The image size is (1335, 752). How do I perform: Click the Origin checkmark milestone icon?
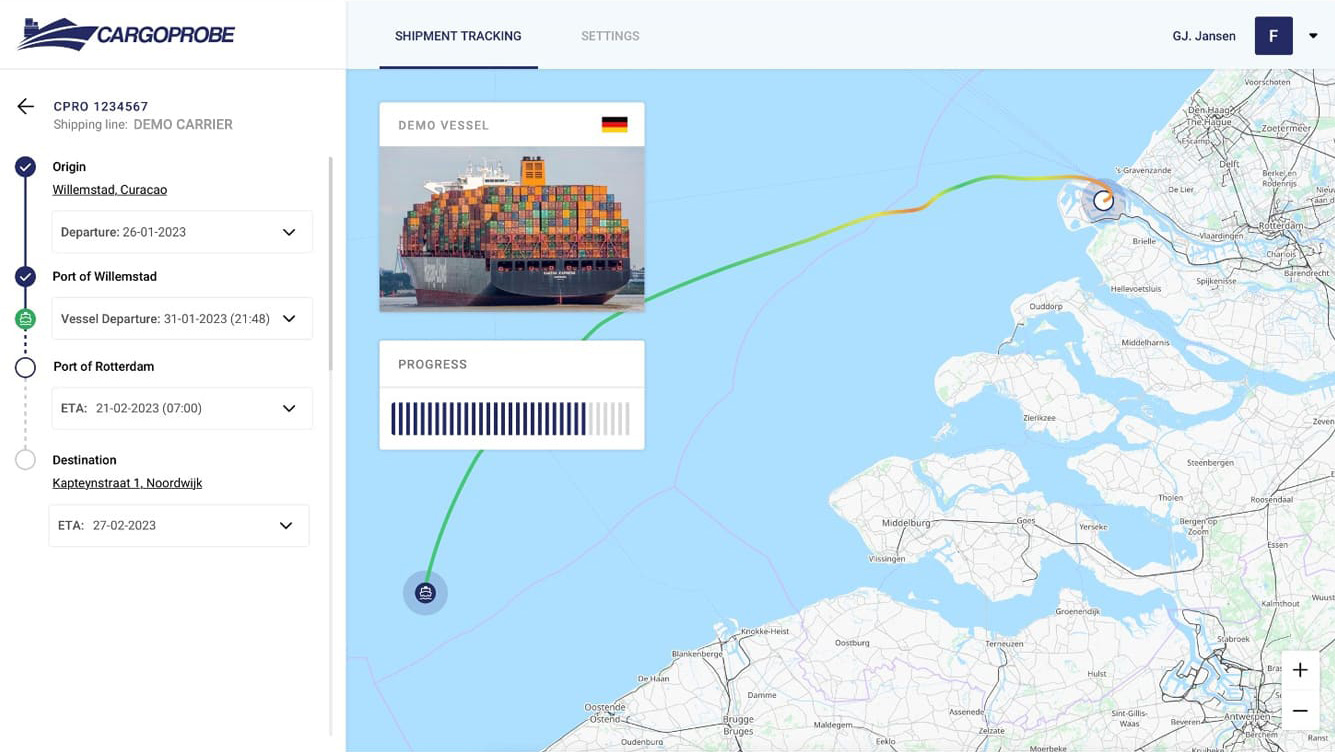(x=25, y=167)
